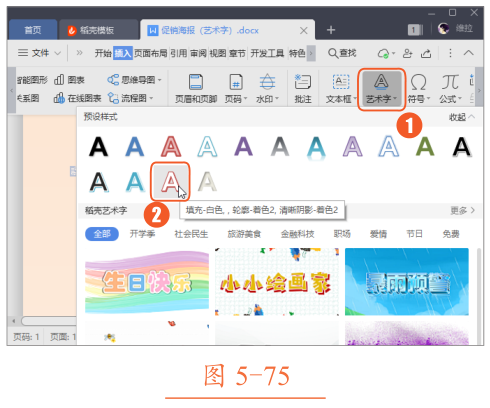Screen dimensions: 490x408
Task: Expand the 页码 dropdown arrow
Action: pos(245,99)
